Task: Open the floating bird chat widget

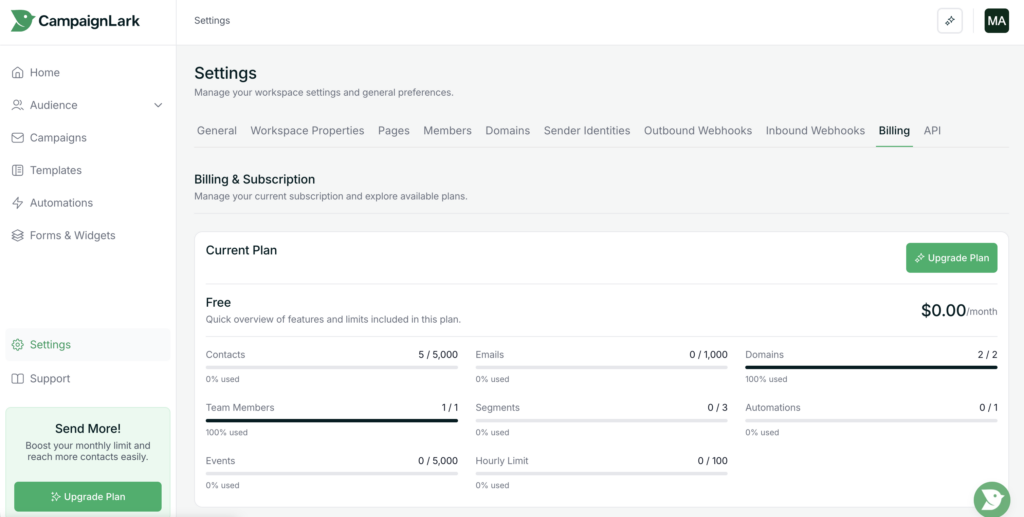Action: pos(991,499)
